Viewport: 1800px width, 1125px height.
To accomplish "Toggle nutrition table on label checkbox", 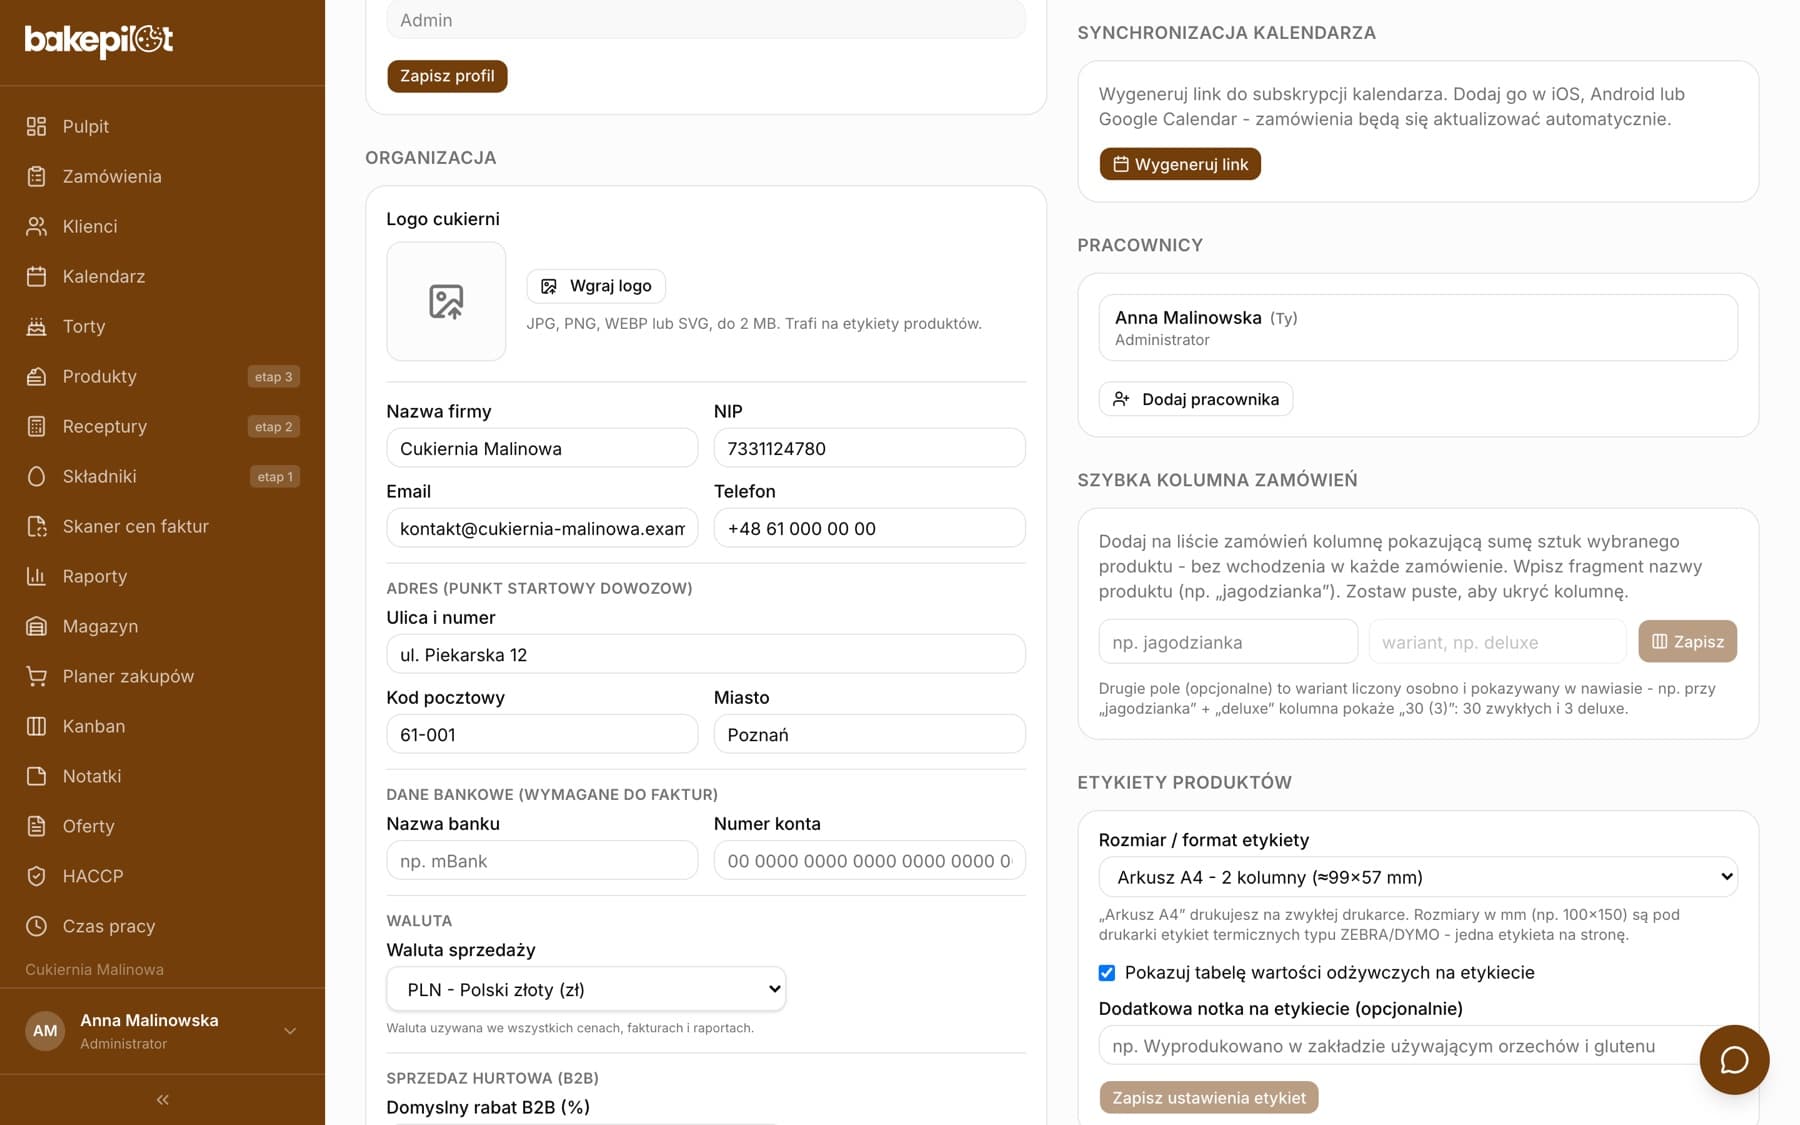I will [1107, 973].
